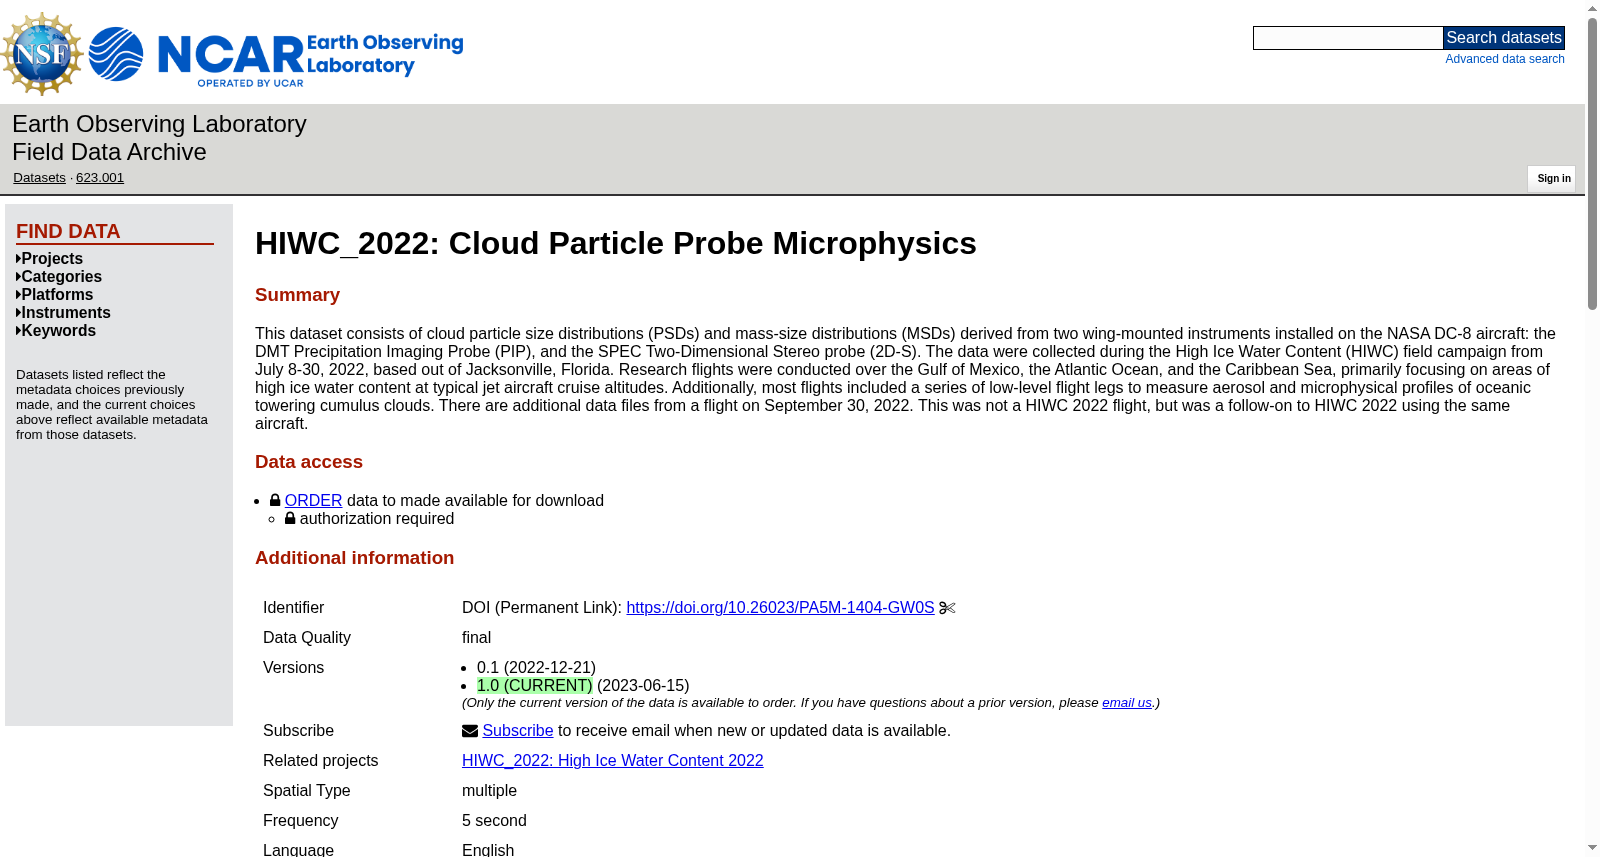Click the 'final' data quality value
Screen dimensions: 1600x857
[x=476, y=638]
